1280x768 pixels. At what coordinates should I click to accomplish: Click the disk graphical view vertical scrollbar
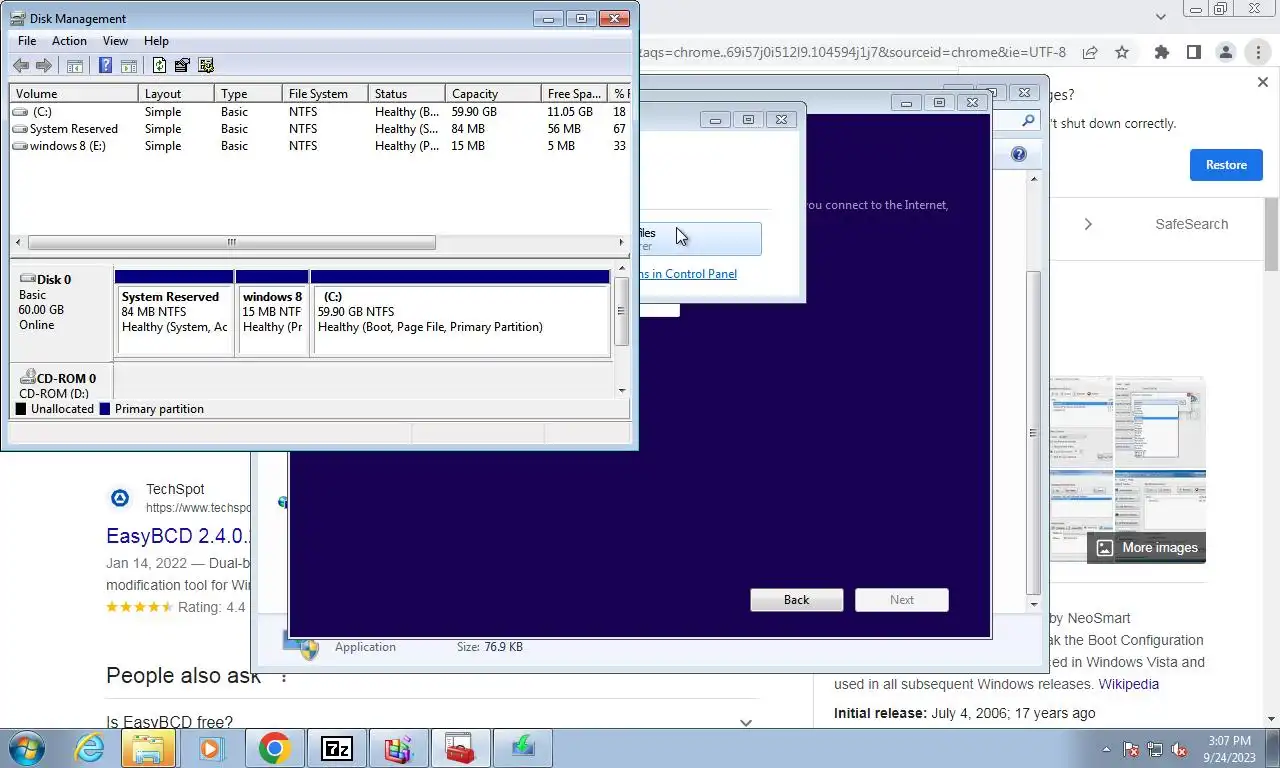point(622,311)
